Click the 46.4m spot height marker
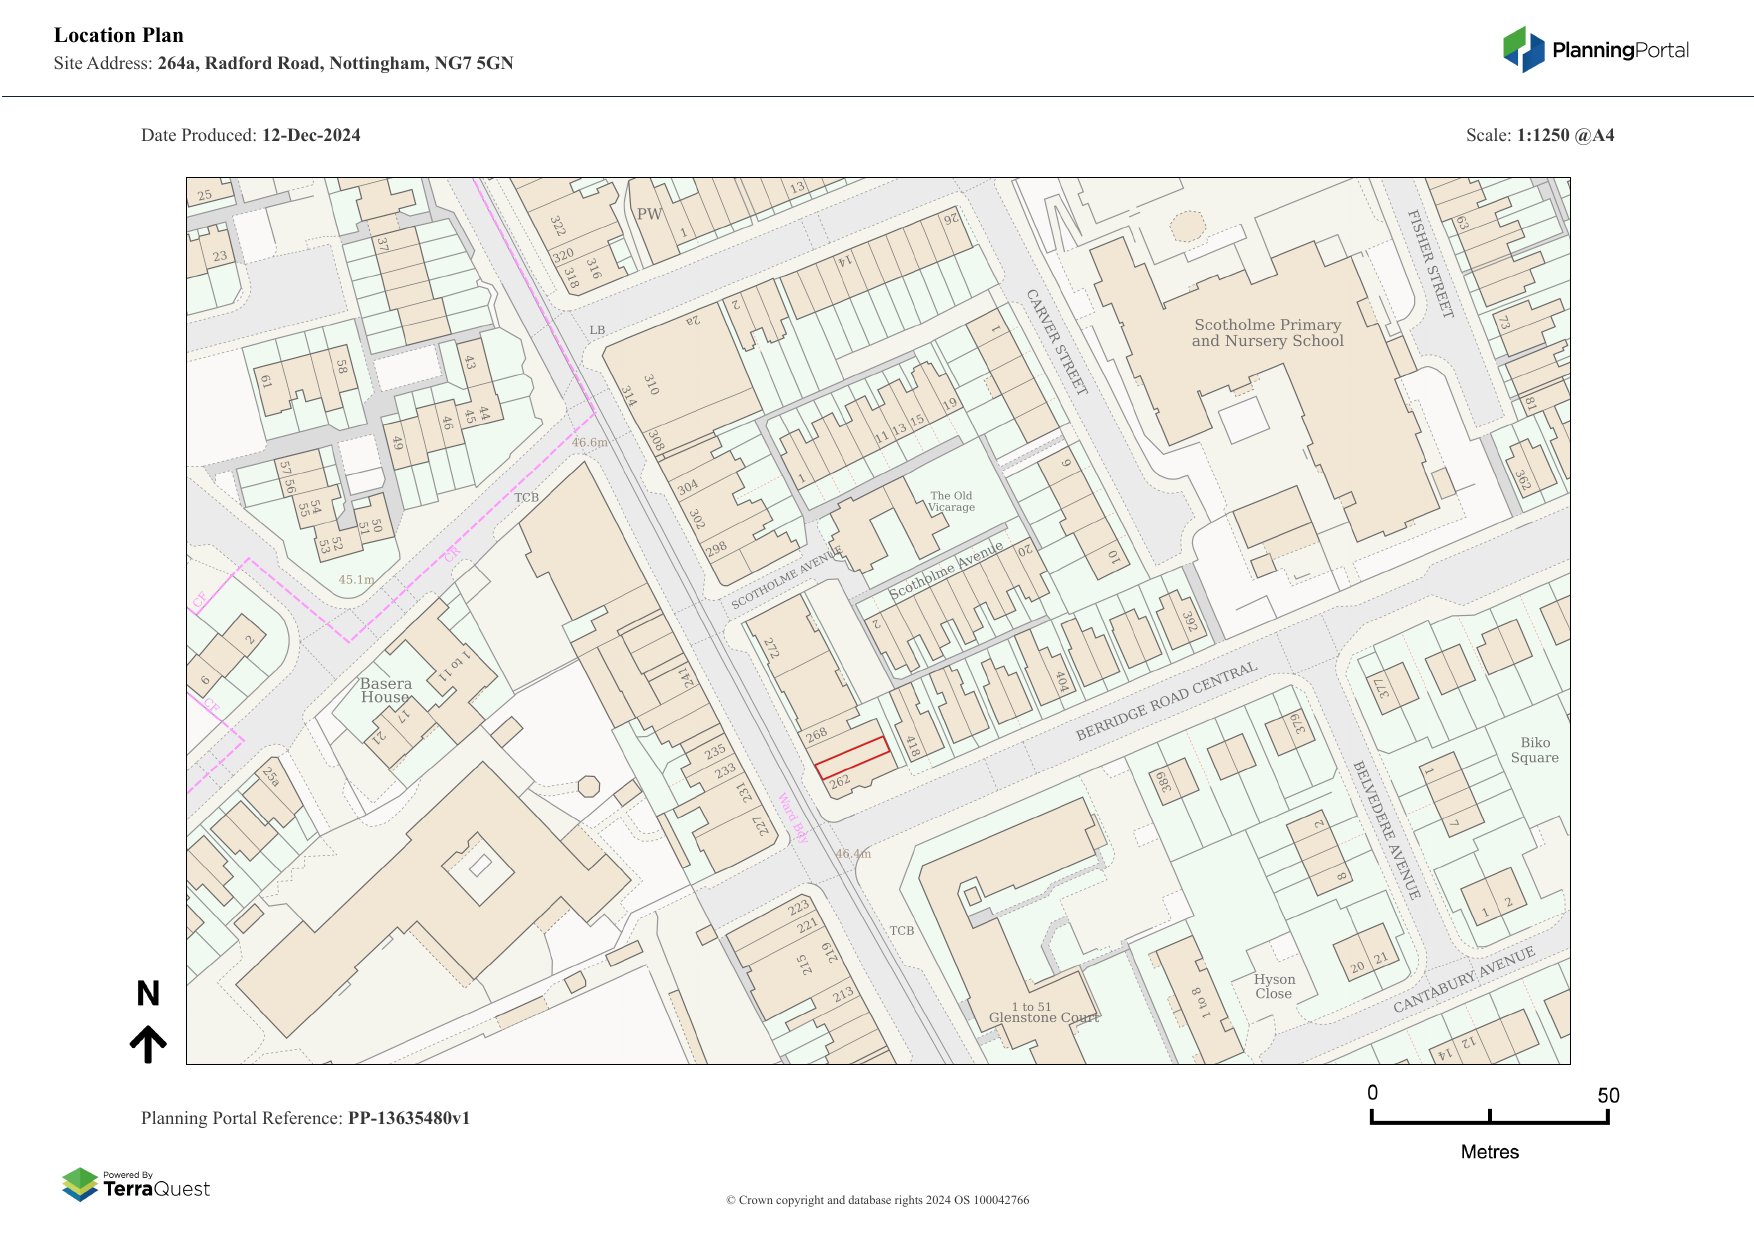1754x1241 pixels. coord(853,854)
